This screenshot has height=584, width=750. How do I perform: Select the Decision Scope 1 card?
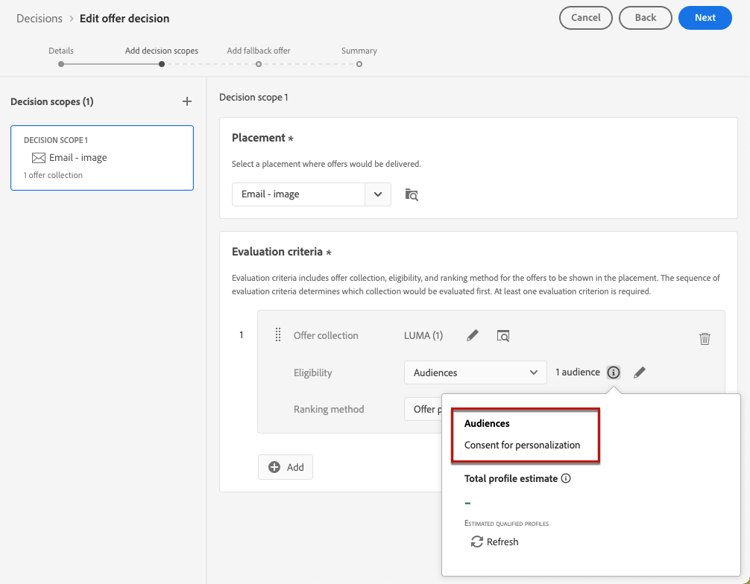tap(102, 158)
